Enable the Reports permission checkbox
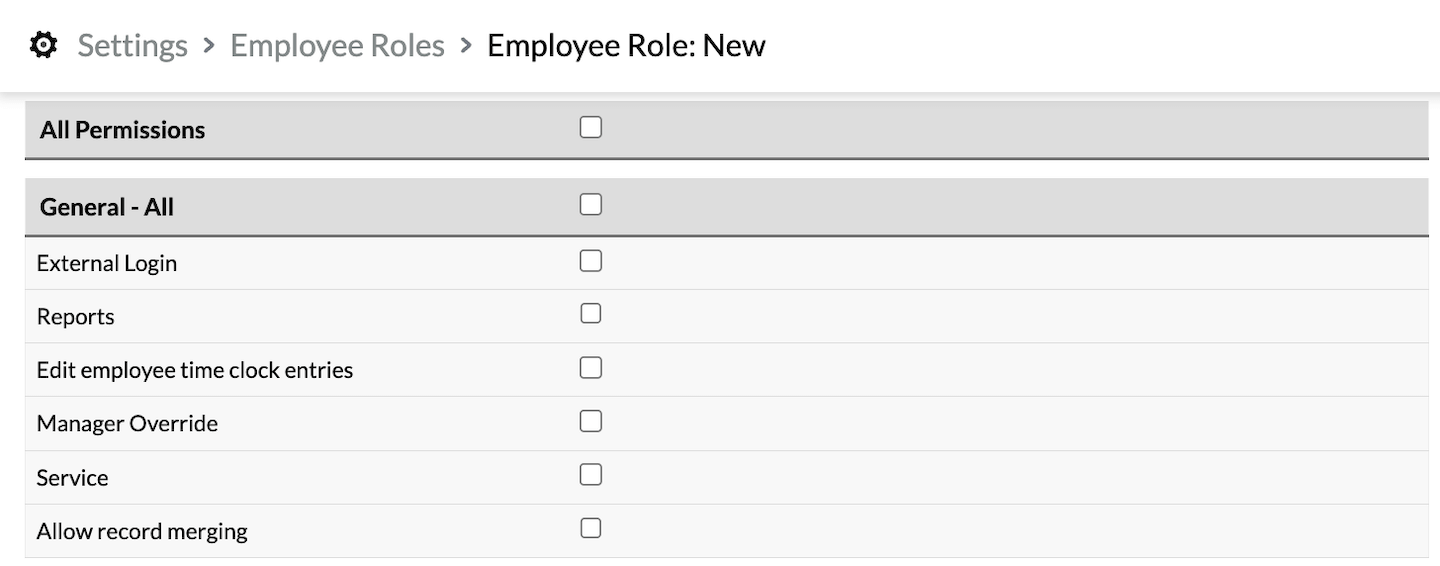1440x566 pixels. (591, 314)
